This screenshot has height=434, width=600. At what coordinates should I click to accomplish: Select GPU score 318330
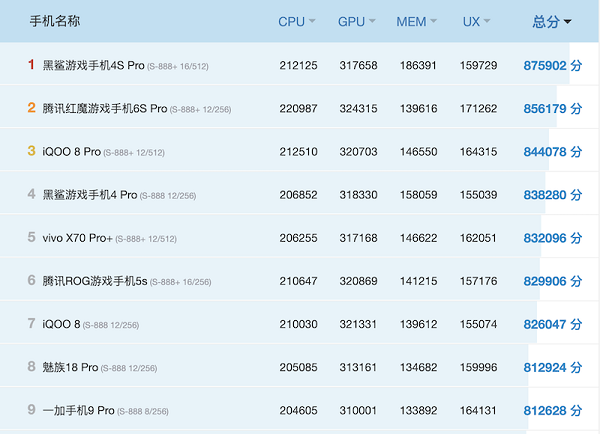click(359, 195)
